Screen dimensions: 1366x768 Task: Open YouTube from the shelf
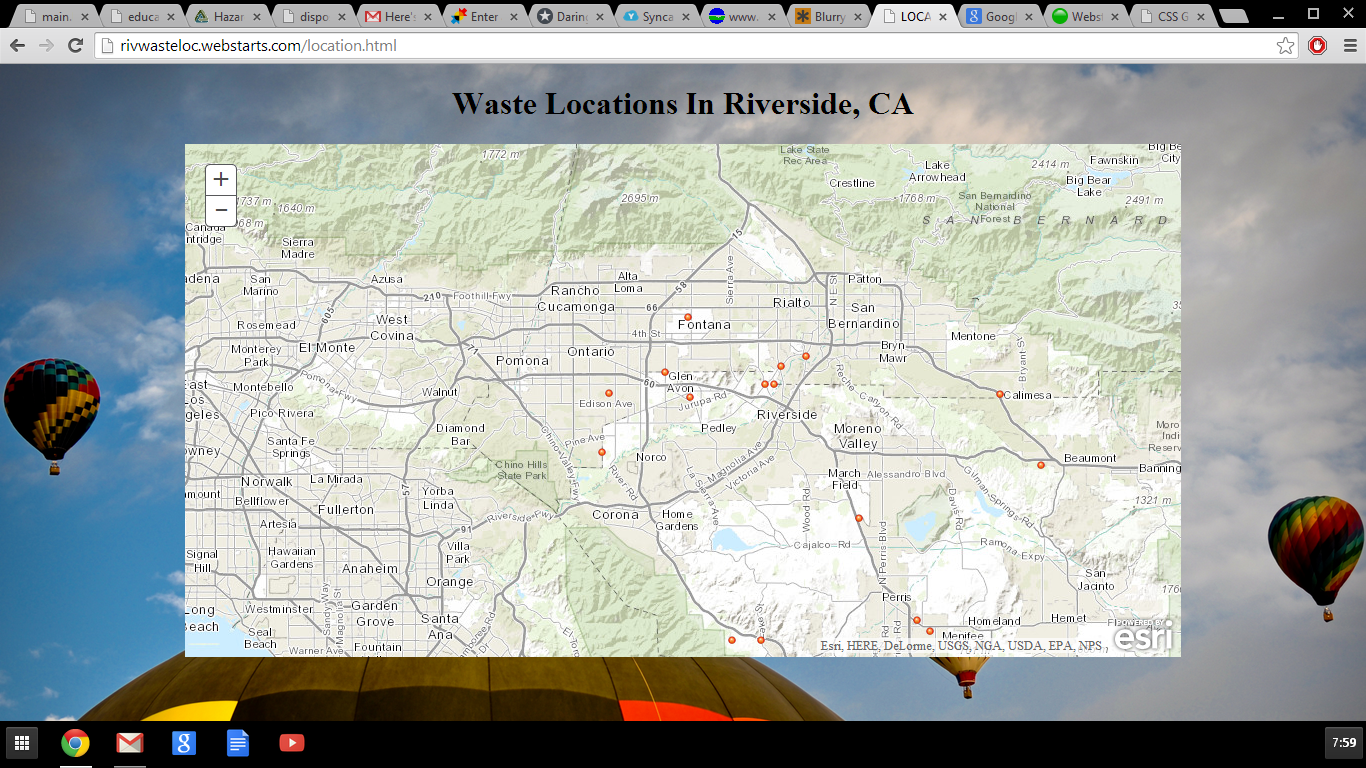tap(291, 743)
